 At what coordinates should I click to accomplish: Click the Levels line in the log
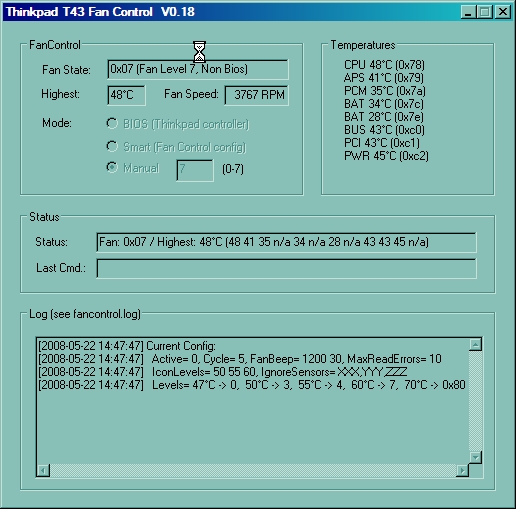click(252, 385)
